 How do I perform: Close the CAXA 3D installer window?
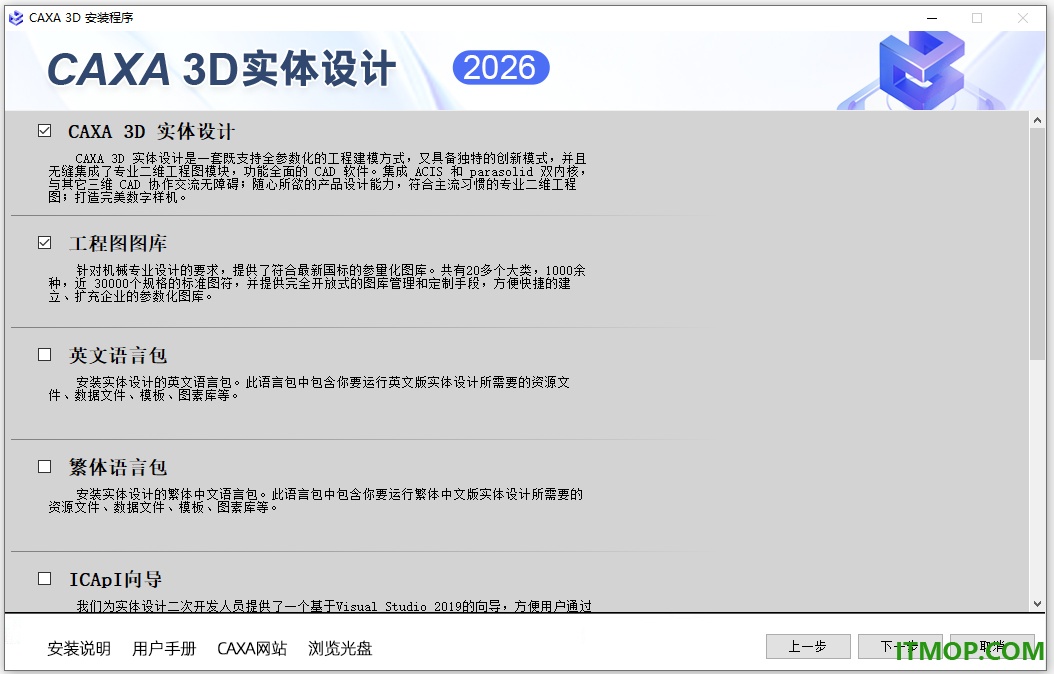(1022, 18)
